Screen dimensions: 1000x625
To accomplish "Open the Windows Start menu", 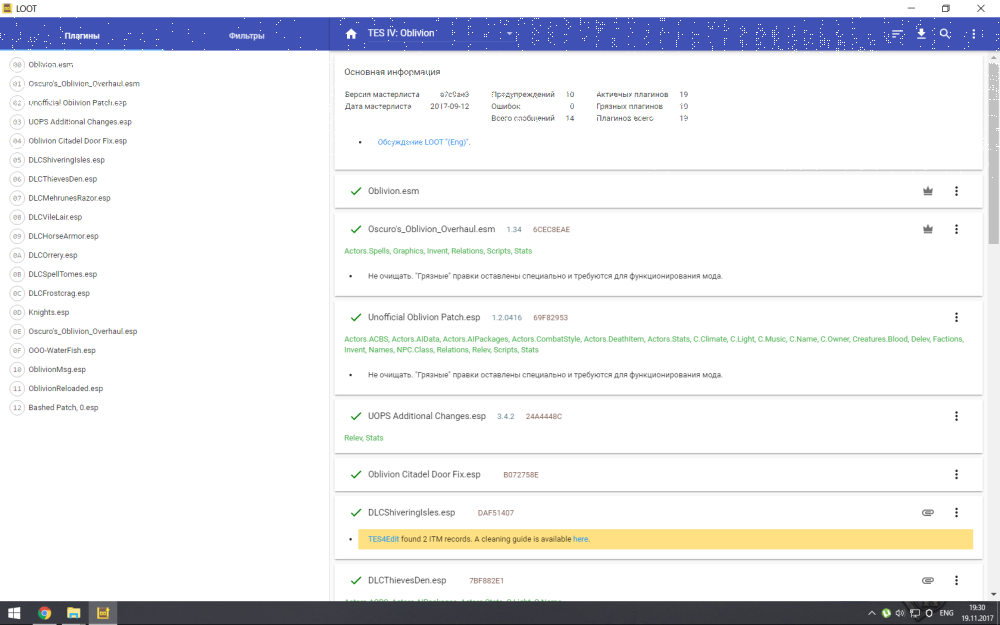I will tap(13, 613).
